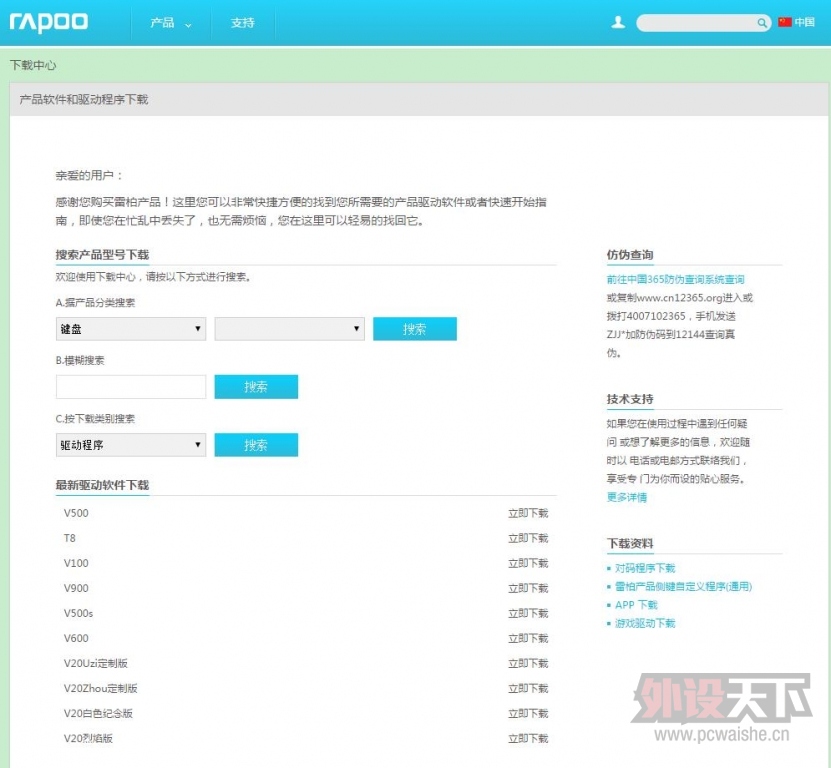Viewport: 831px width, 768px height.
Task: Click the V600 driver entry
Action: tap(76, 638)
